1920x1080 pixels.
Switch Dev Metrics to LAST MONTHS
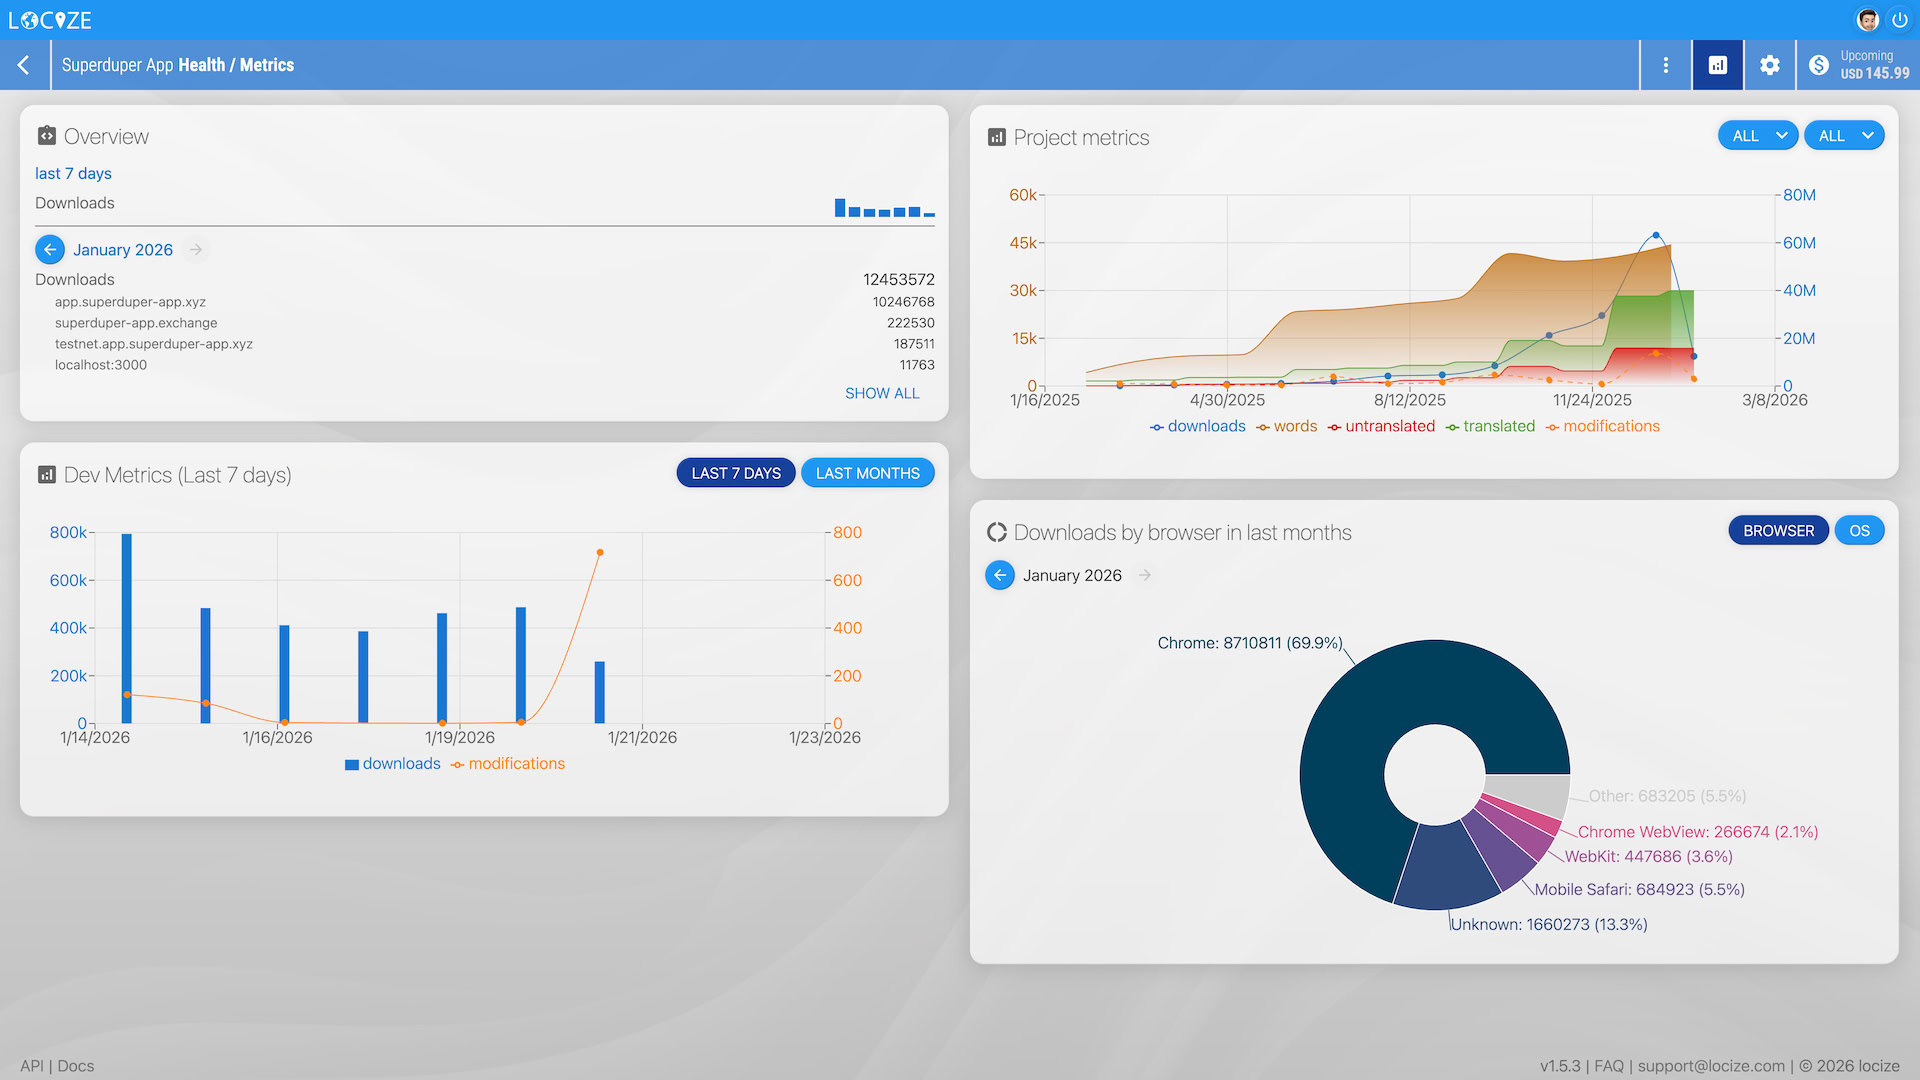point(867,472)
